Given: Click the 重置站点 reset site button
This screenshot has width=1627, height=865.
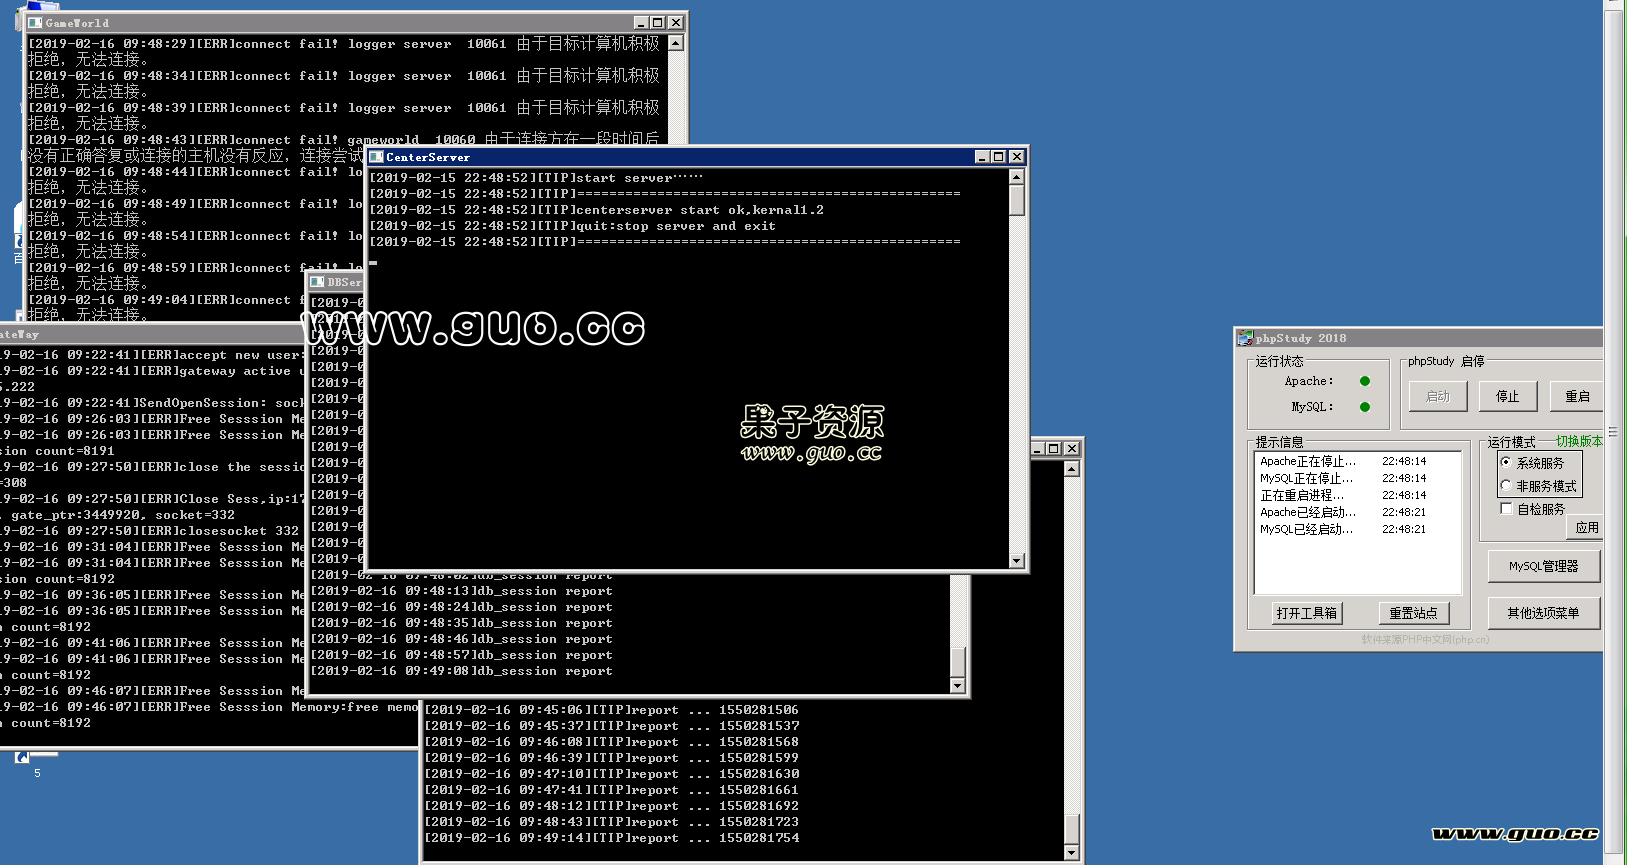Looking at the screenshot, I should 1413,613.
